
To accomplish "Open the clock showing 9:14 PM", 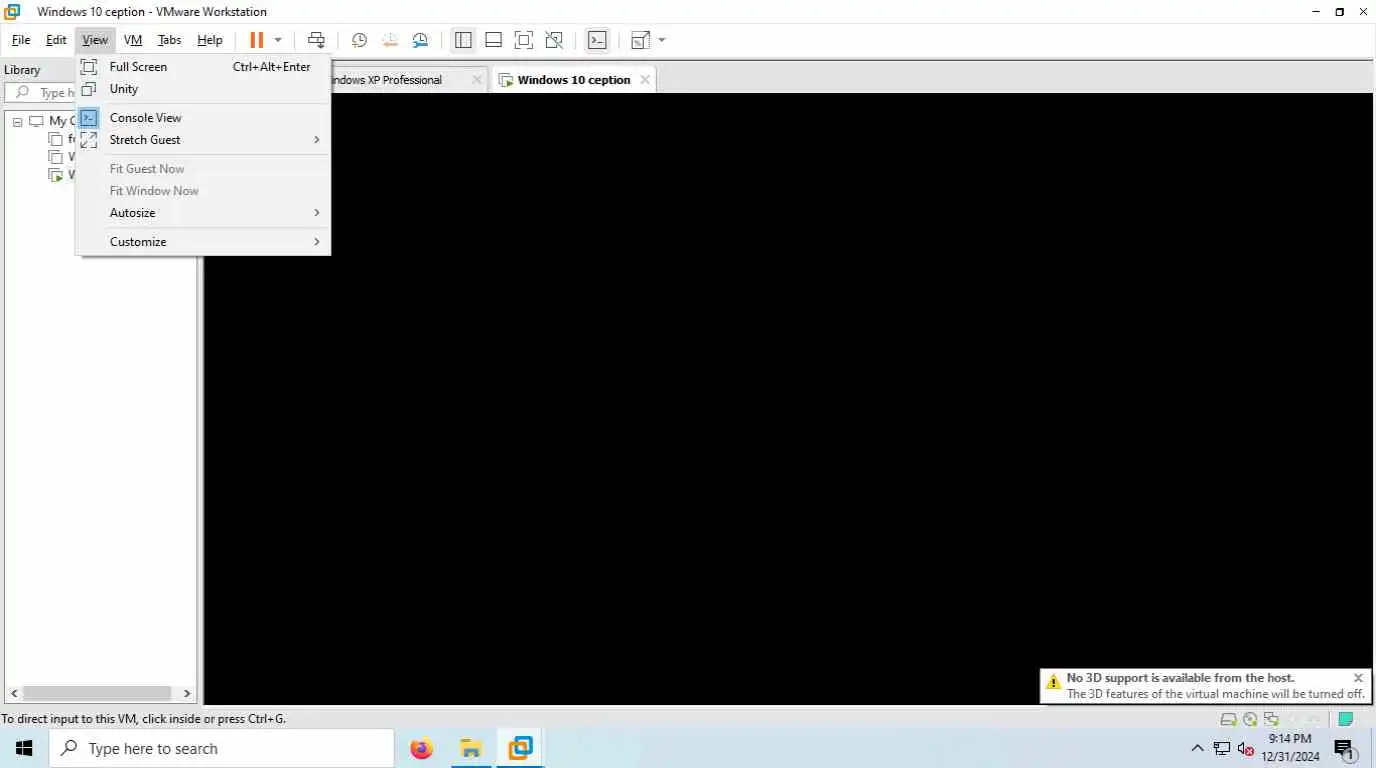I will click(1290, 748).
